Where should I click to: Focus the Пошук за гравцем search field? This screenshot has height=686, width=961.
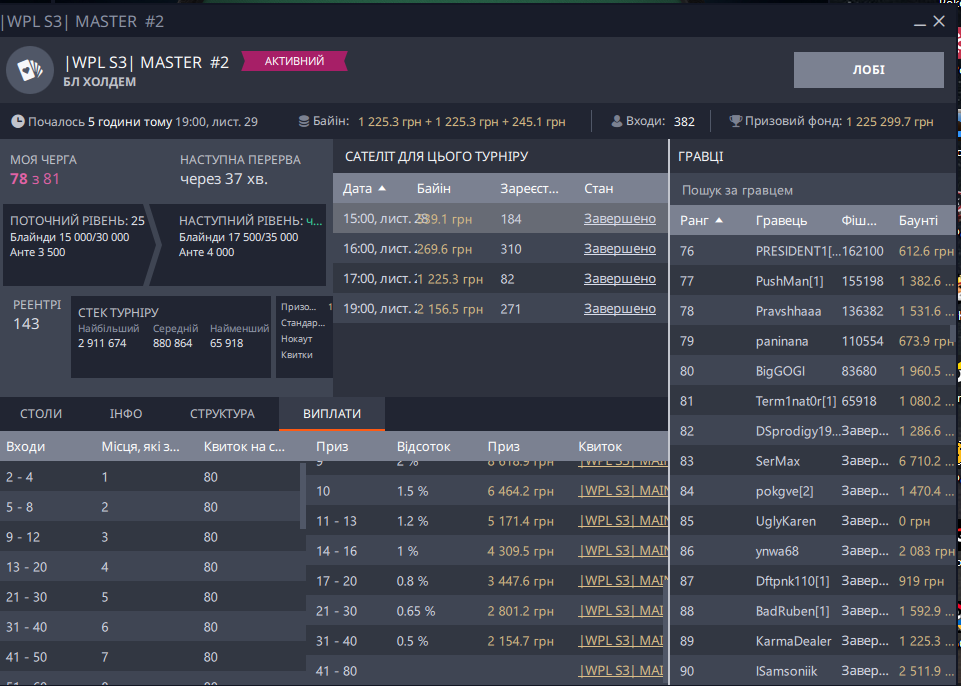coord(810,190)
